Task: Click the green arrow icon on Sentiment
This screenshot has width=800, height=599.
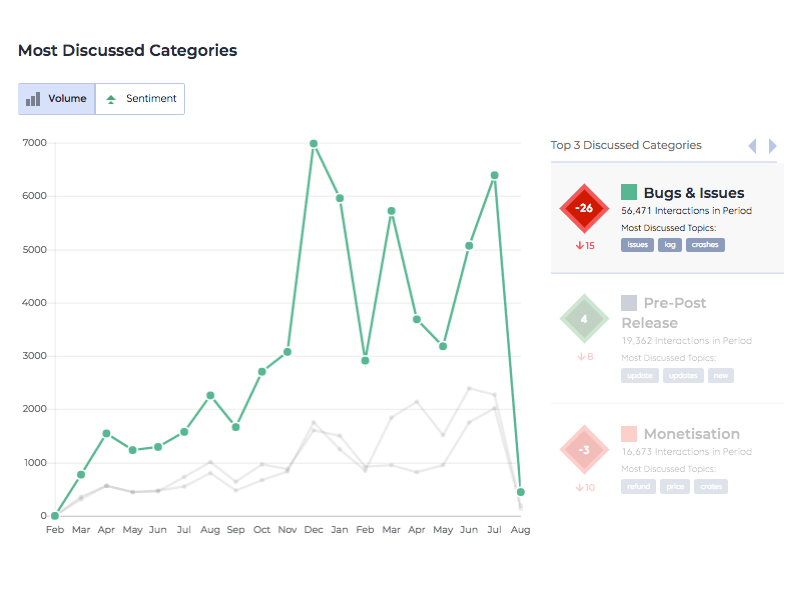Action: click(x=111, y=99)
